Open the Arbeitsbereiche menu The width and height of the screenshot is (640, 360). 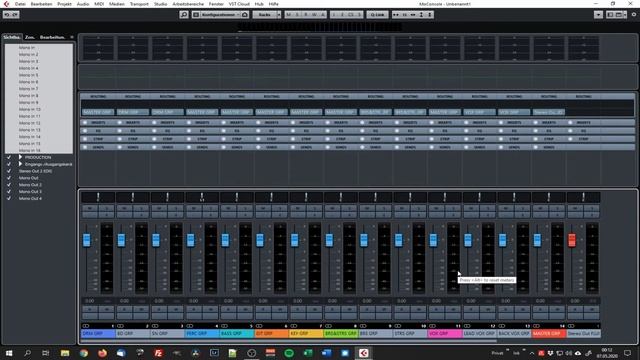[188, 4]
